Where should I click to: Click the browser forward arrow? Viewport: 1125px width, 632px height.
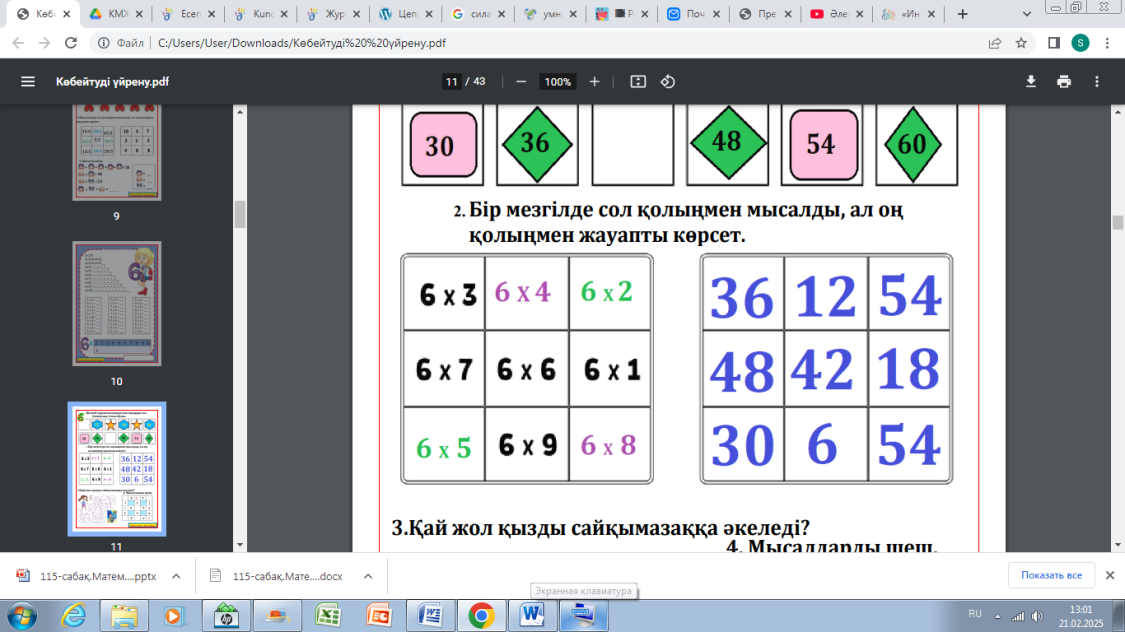click(x=44, y=43)
